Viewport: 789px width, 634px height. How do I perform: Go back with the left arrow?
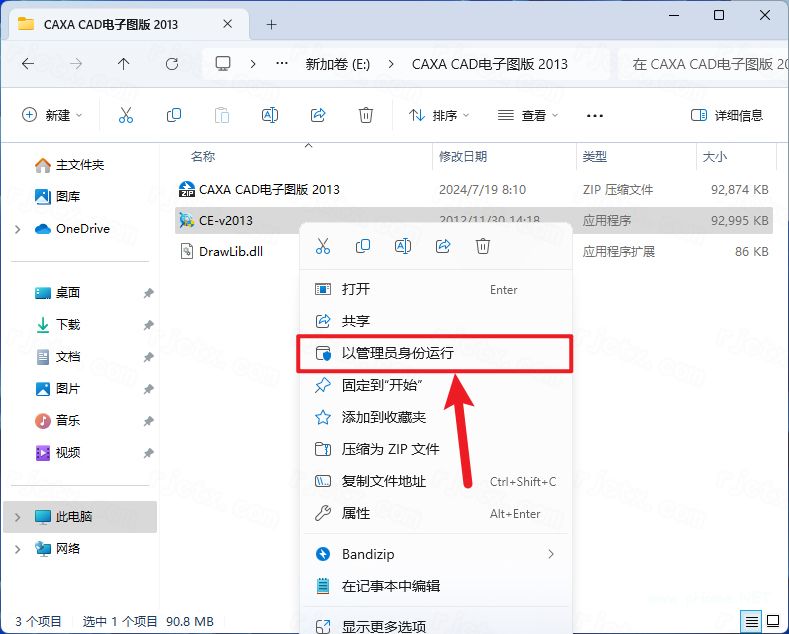(x=28, y=64)
